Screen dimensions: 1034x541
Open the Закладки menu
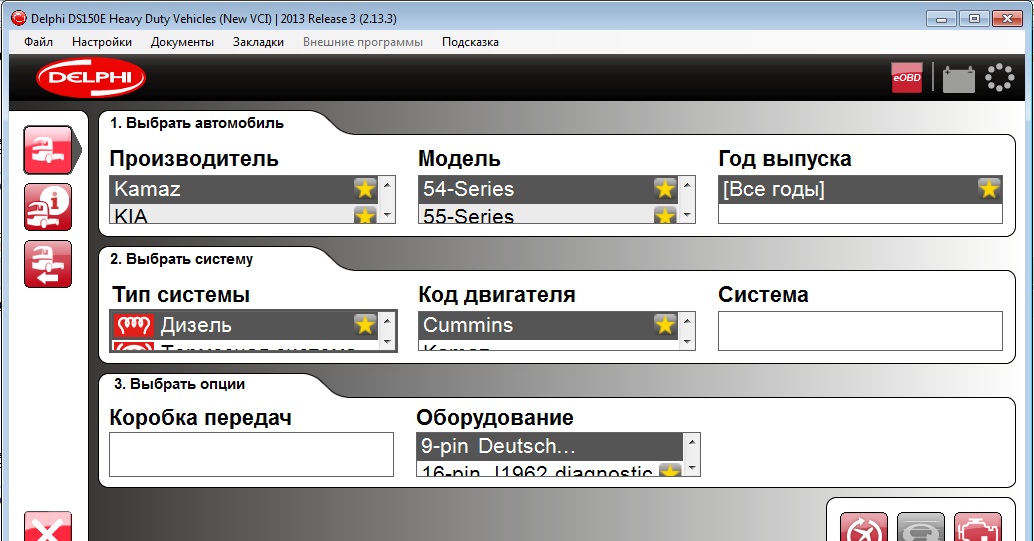pos(258,42)
